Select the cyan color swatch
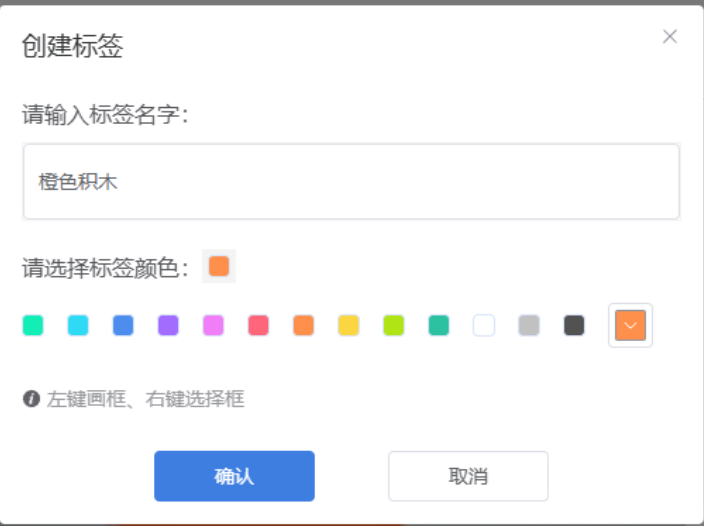The width and height of the screenshot is (704, 526). [x=78, y=325]
